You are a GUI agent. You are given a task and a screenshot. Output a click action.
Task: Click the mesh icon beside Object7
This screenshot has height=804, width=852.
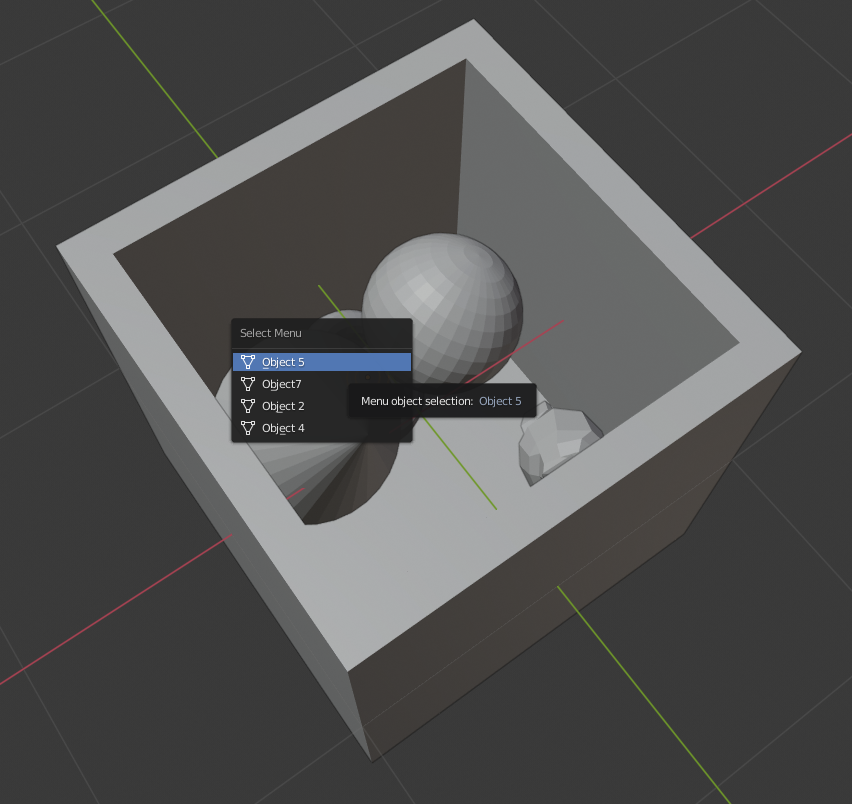pos(248,384)
